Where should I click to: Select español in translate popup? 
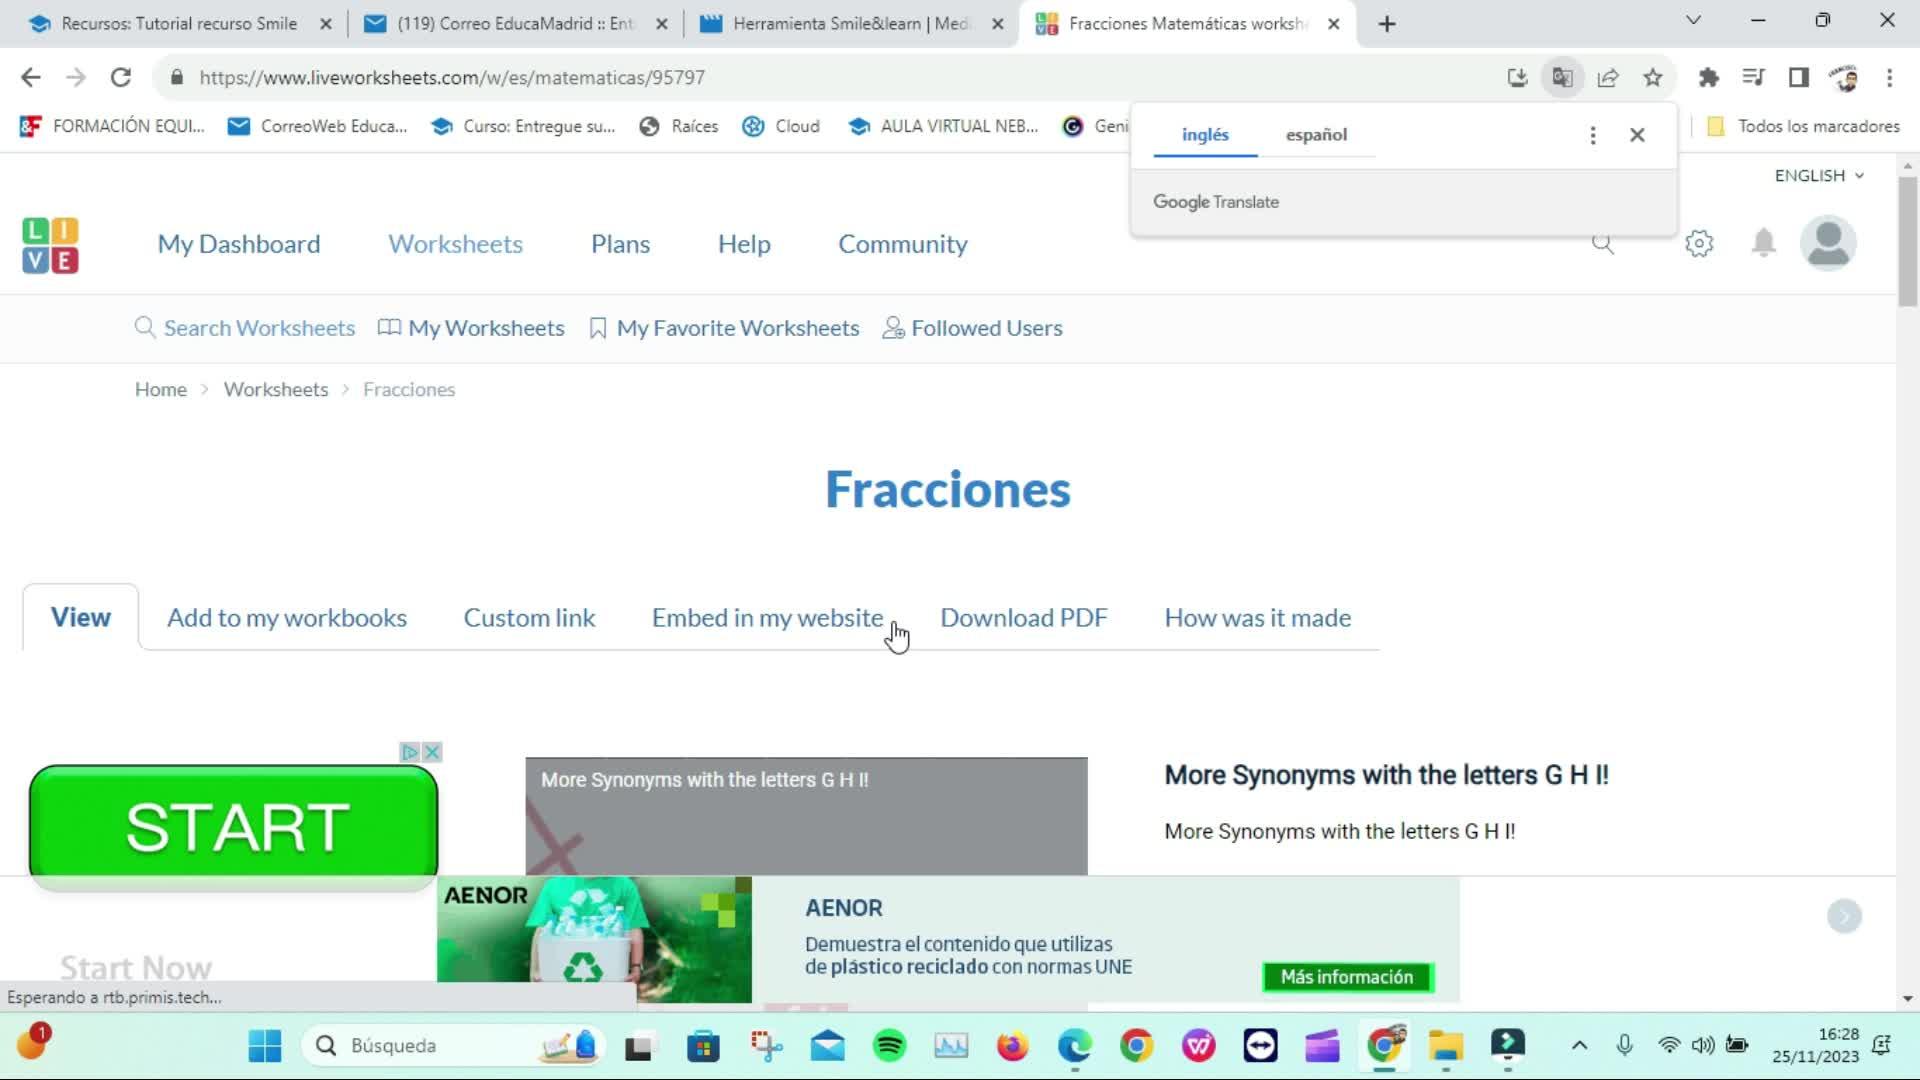(x=1316, y=135)
